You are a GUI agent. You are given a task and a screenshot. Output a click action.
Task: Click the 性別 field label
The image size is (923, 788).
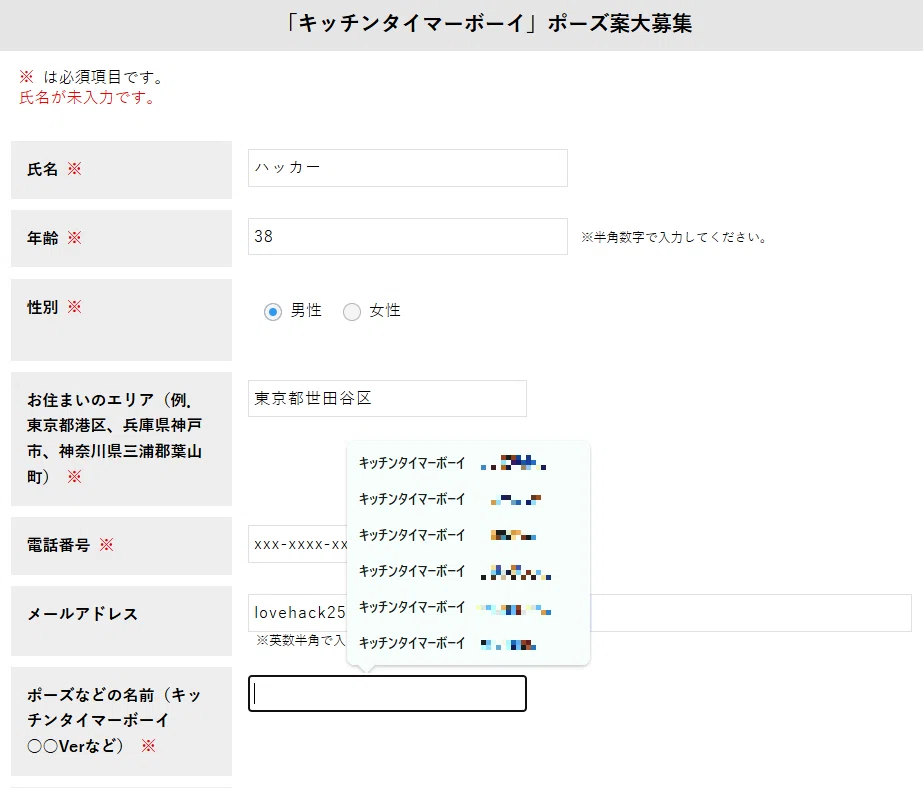tap(42, 307)
